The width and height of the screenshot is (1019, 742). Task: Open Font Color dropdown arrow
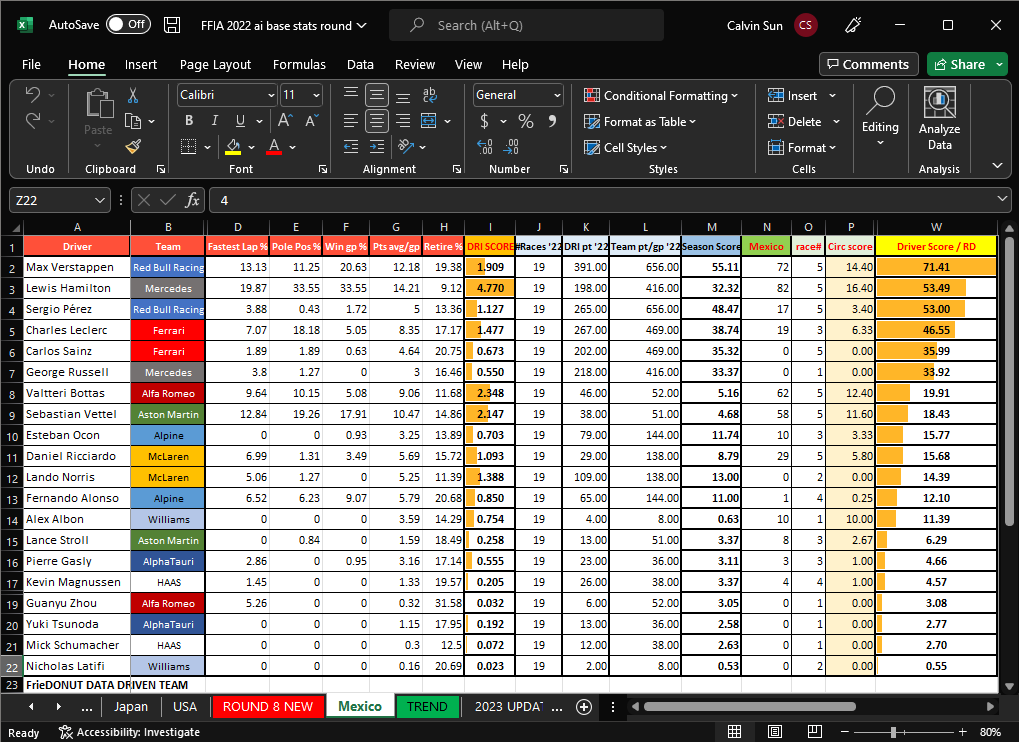pos(292,147)
